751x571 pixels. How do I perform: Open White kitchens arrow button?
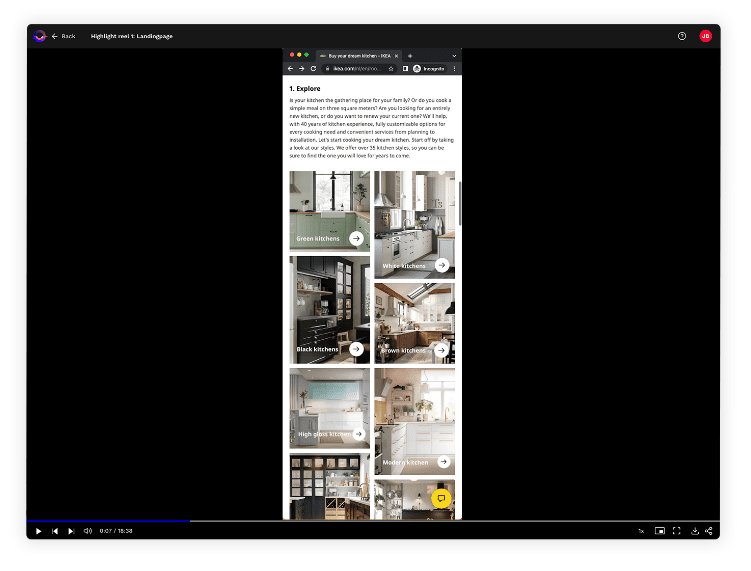[442, 265]
